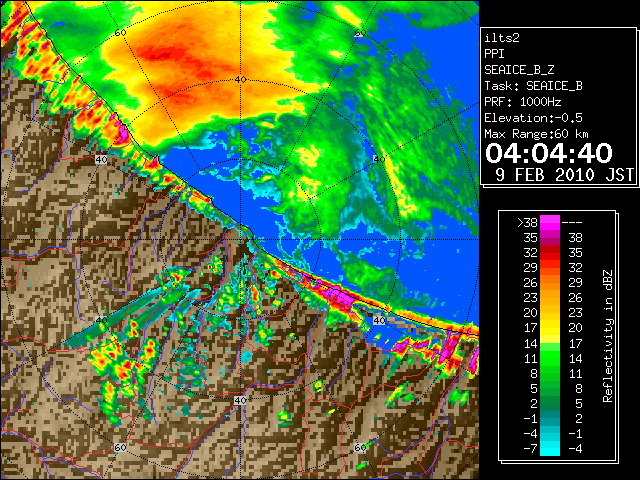This screenshot has height=480, width=640.
Task: Select the Task: SEAICE_B line
Action: [533, 86]
